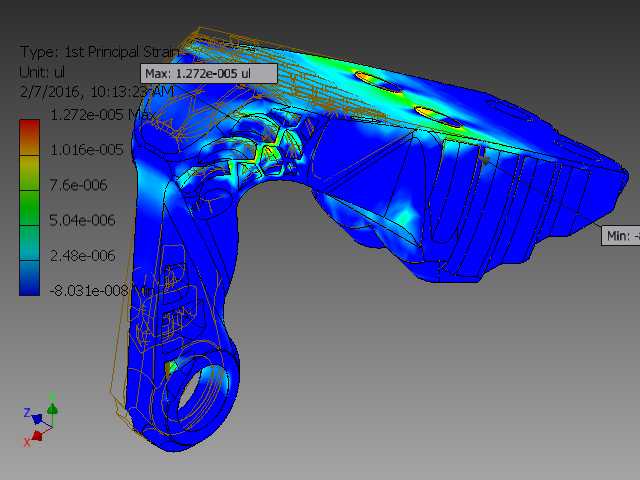Click the Max: 1.272e-005 ul probe label

coord(209,73)
